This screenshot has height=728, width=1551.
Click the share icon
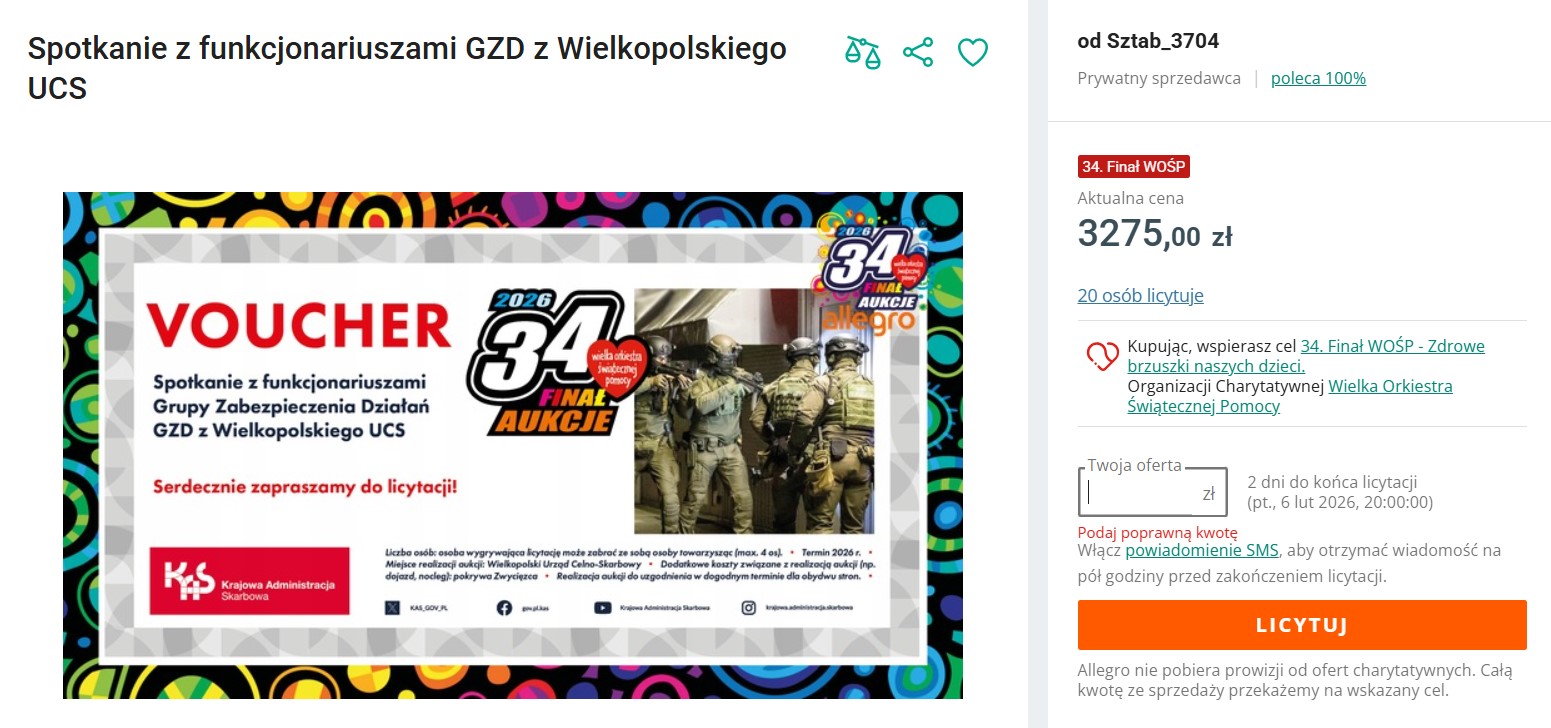point(918,52)
